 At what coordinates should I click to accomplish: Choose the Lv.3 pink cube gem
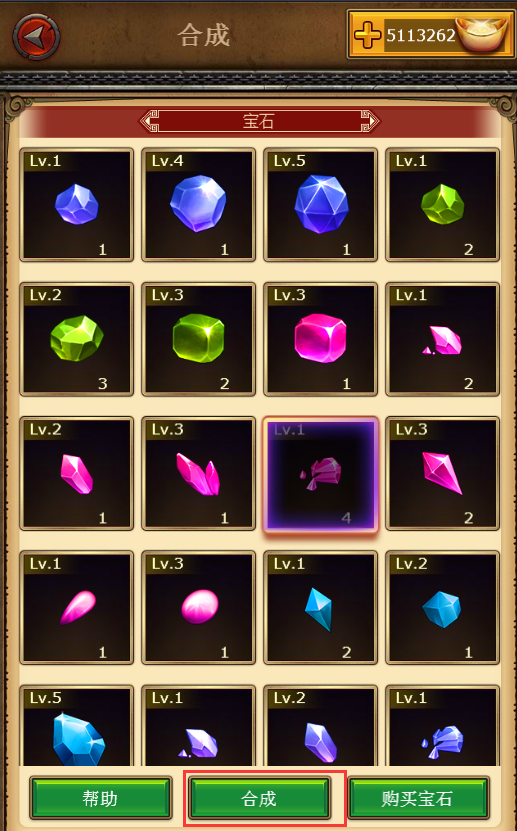pyautogui.click(x=320, y=339)
